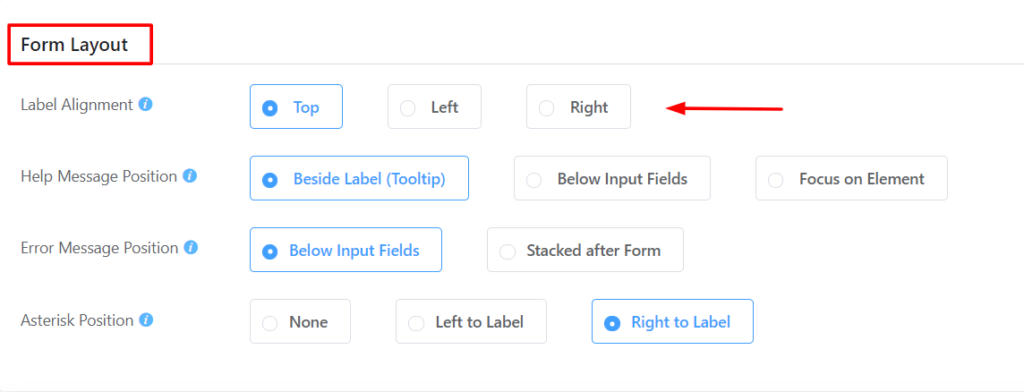Click the Error Message Position label text
Screen dimensions: 1024x392
[99, 248]
